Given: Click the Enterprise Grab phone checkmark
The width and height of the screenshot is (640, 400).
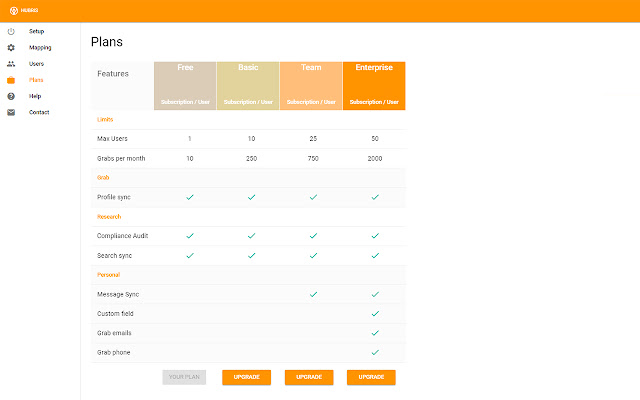Looking at the screenshot, I should click(x=375, y=352).
